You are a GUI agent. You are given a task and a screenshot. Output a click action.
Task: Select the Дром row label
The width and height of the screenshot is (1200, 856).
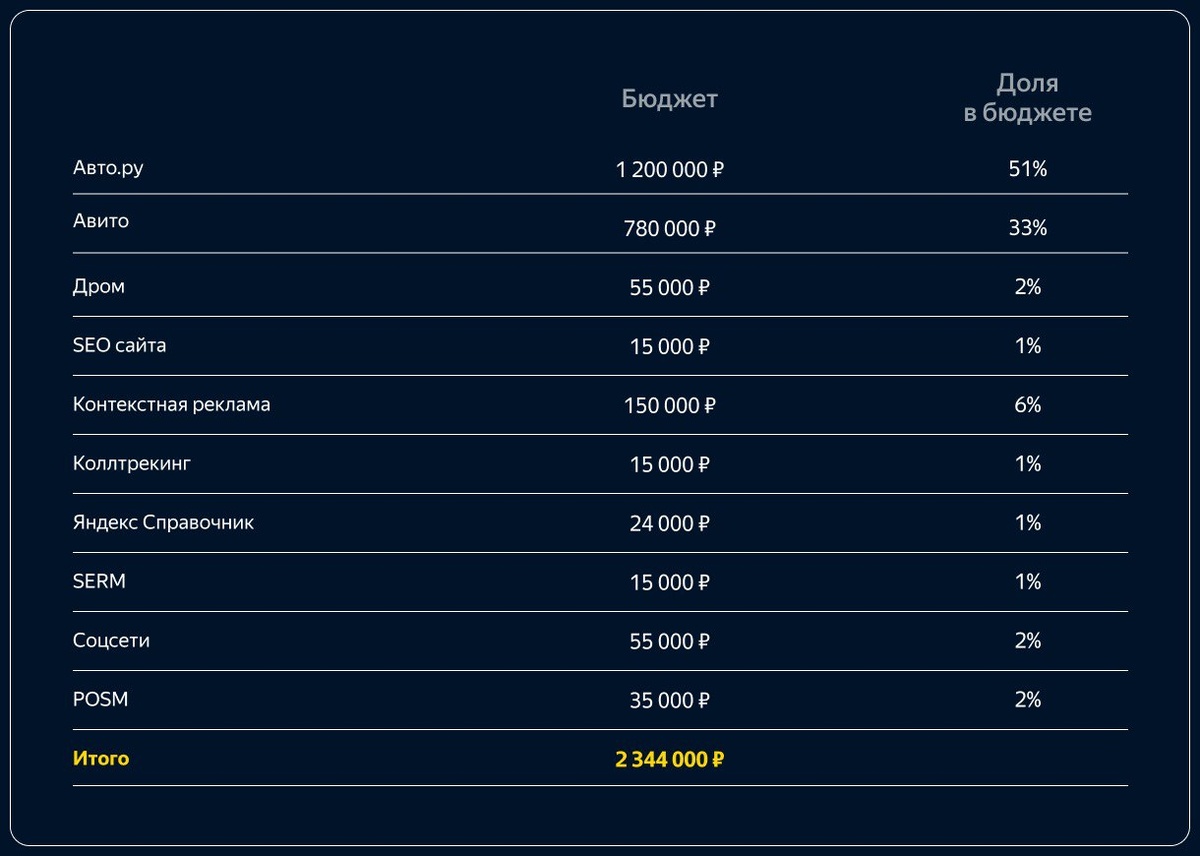99,286
